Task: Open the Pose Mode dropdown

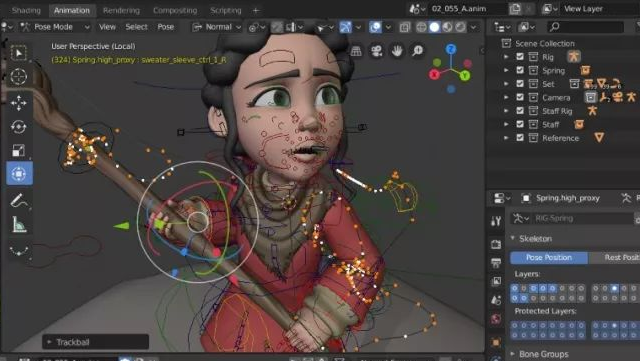Action: pos(55,27)
